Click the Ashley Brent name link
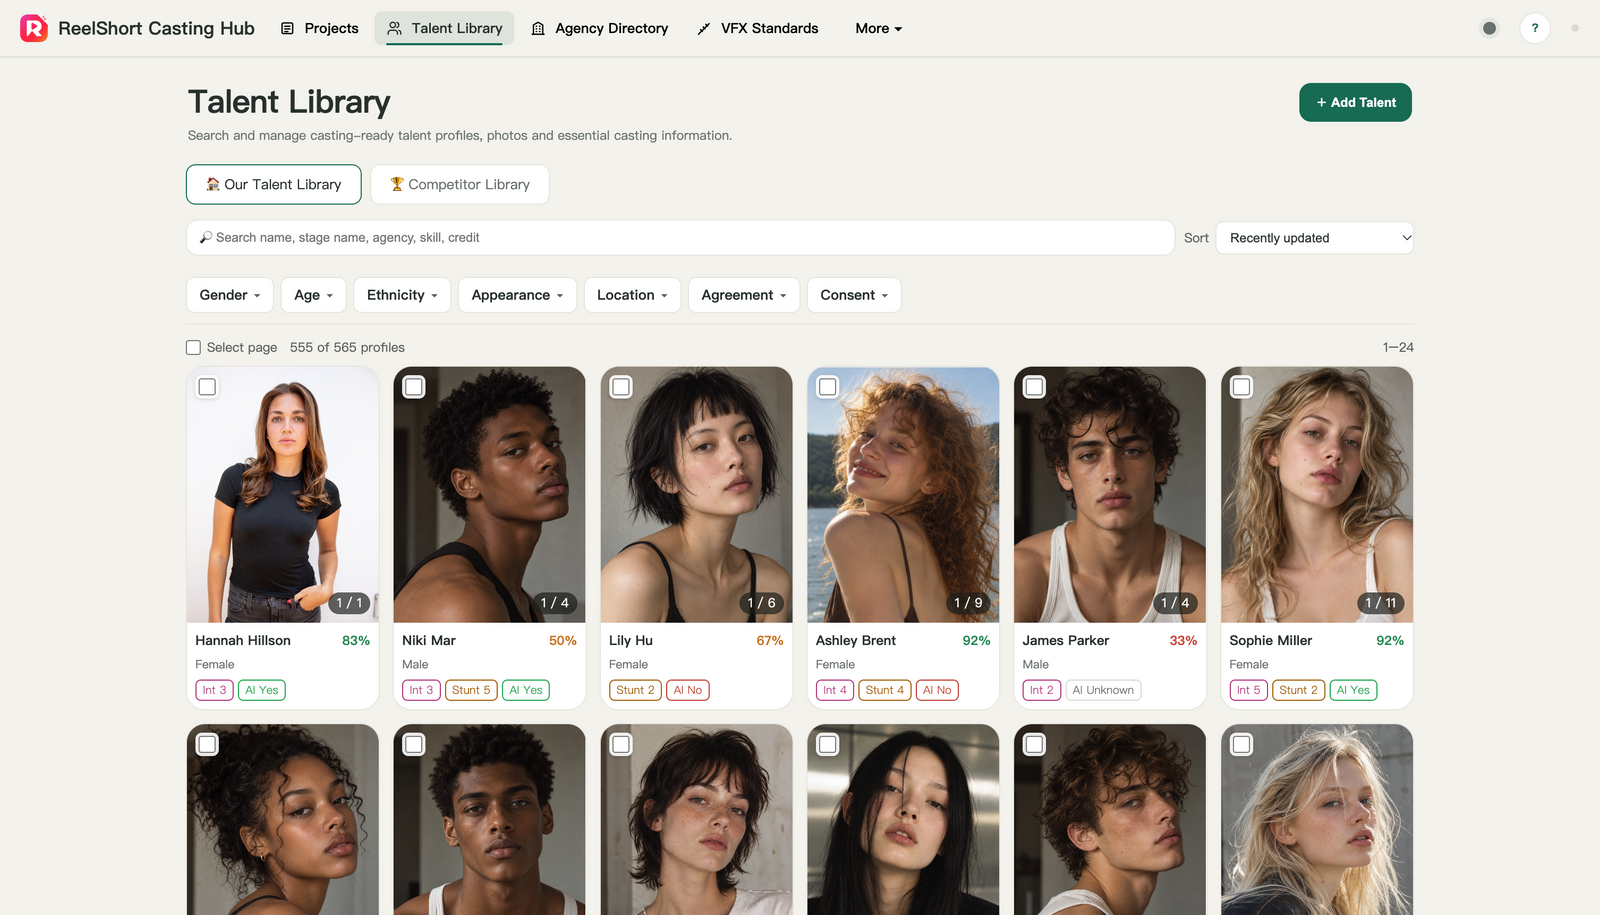 coord(856,641)
